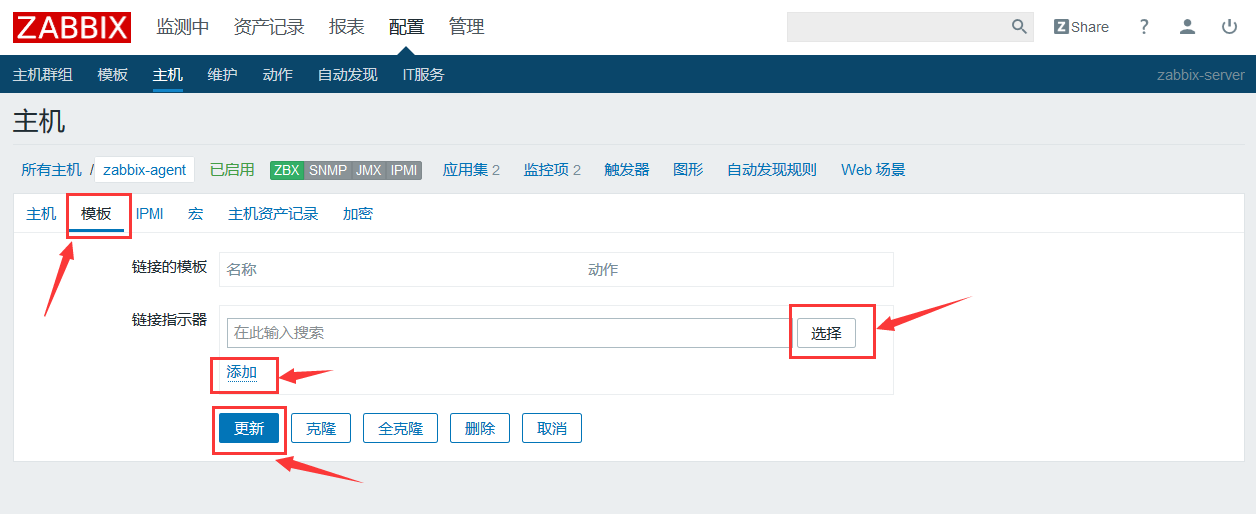Switch to the 主机 form tab

41,214
